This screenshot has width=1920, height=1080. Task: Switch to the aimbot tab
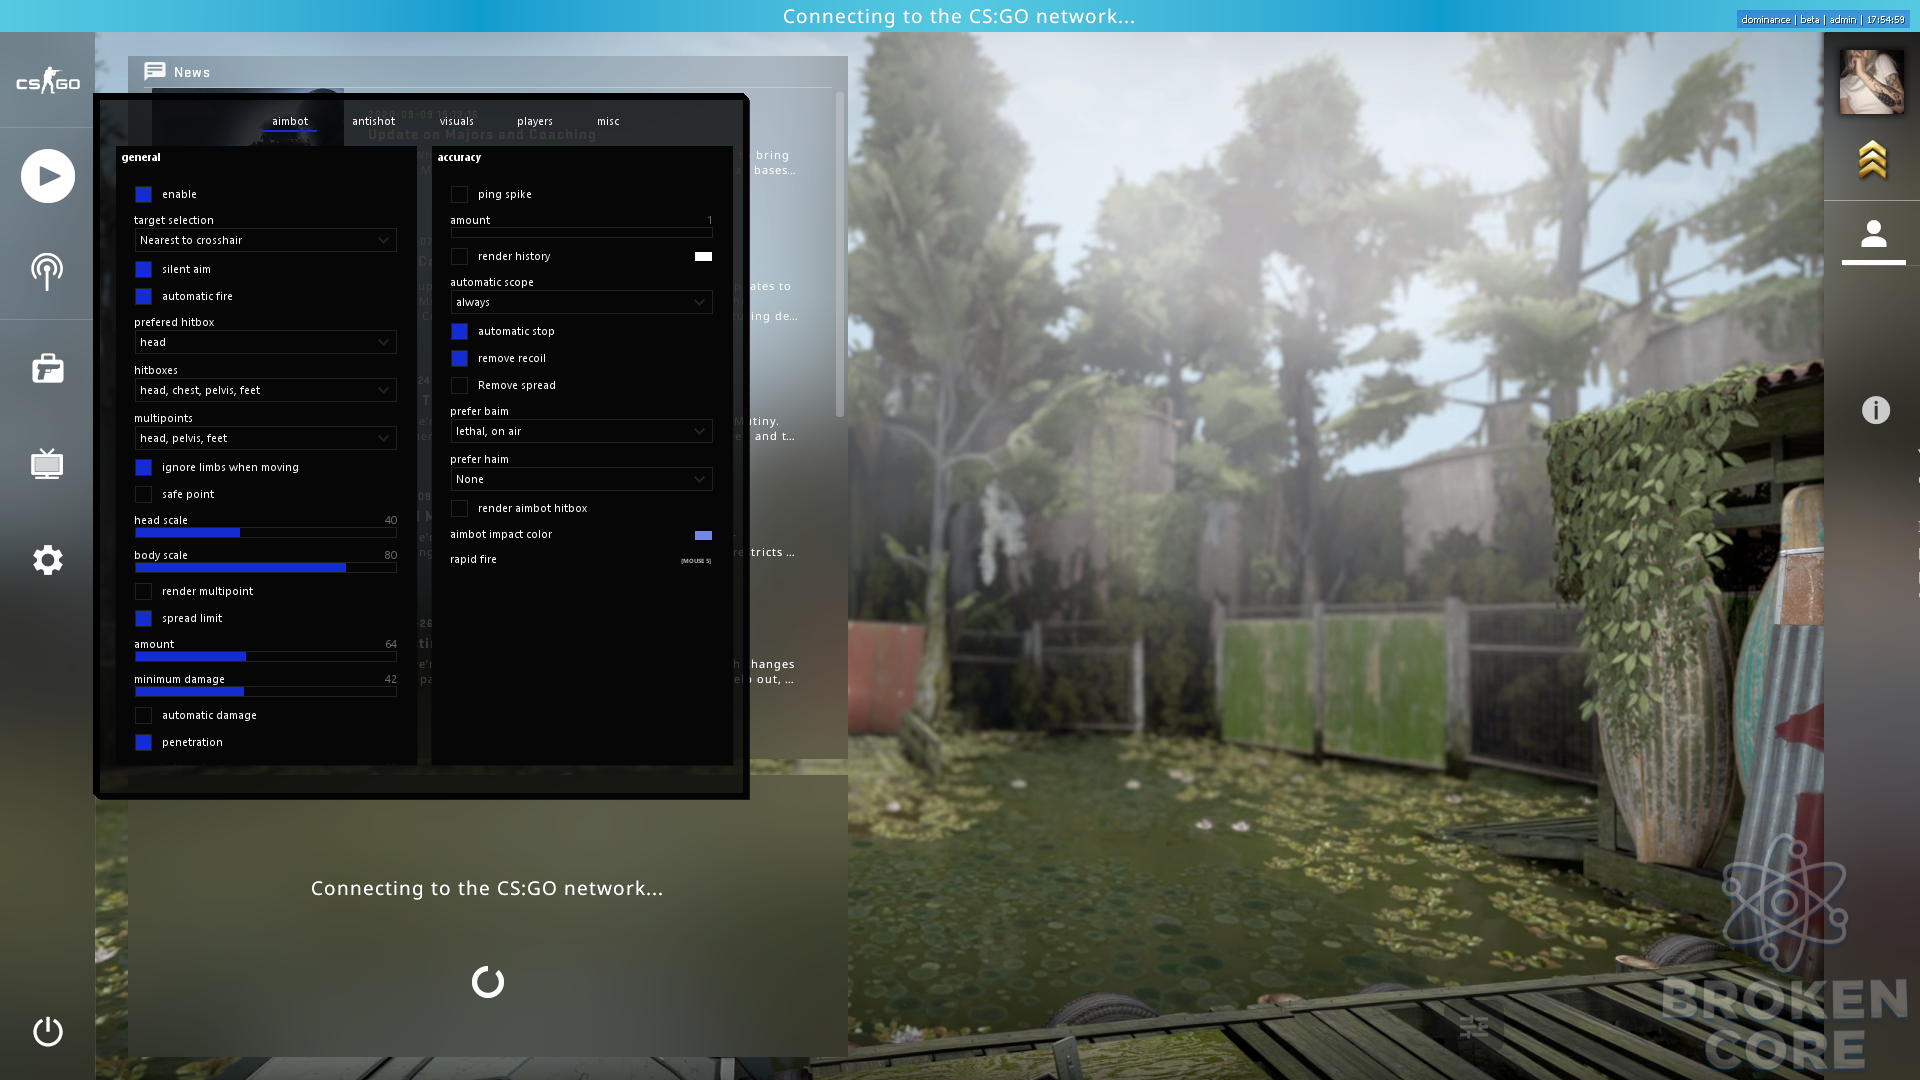[290, 121]
